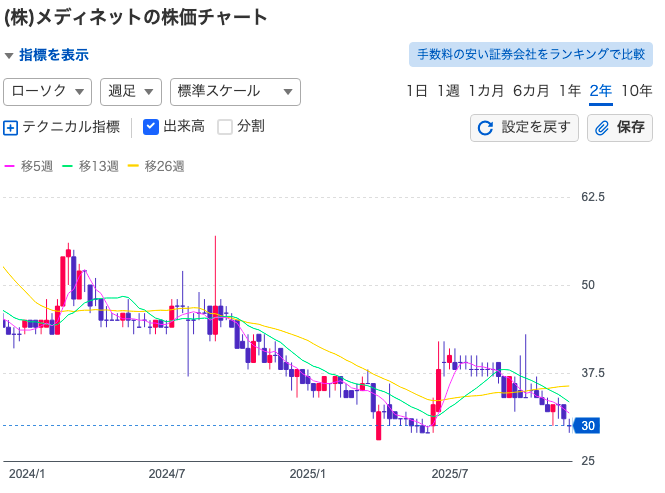Click the 移5週 purple legend line

11,166
